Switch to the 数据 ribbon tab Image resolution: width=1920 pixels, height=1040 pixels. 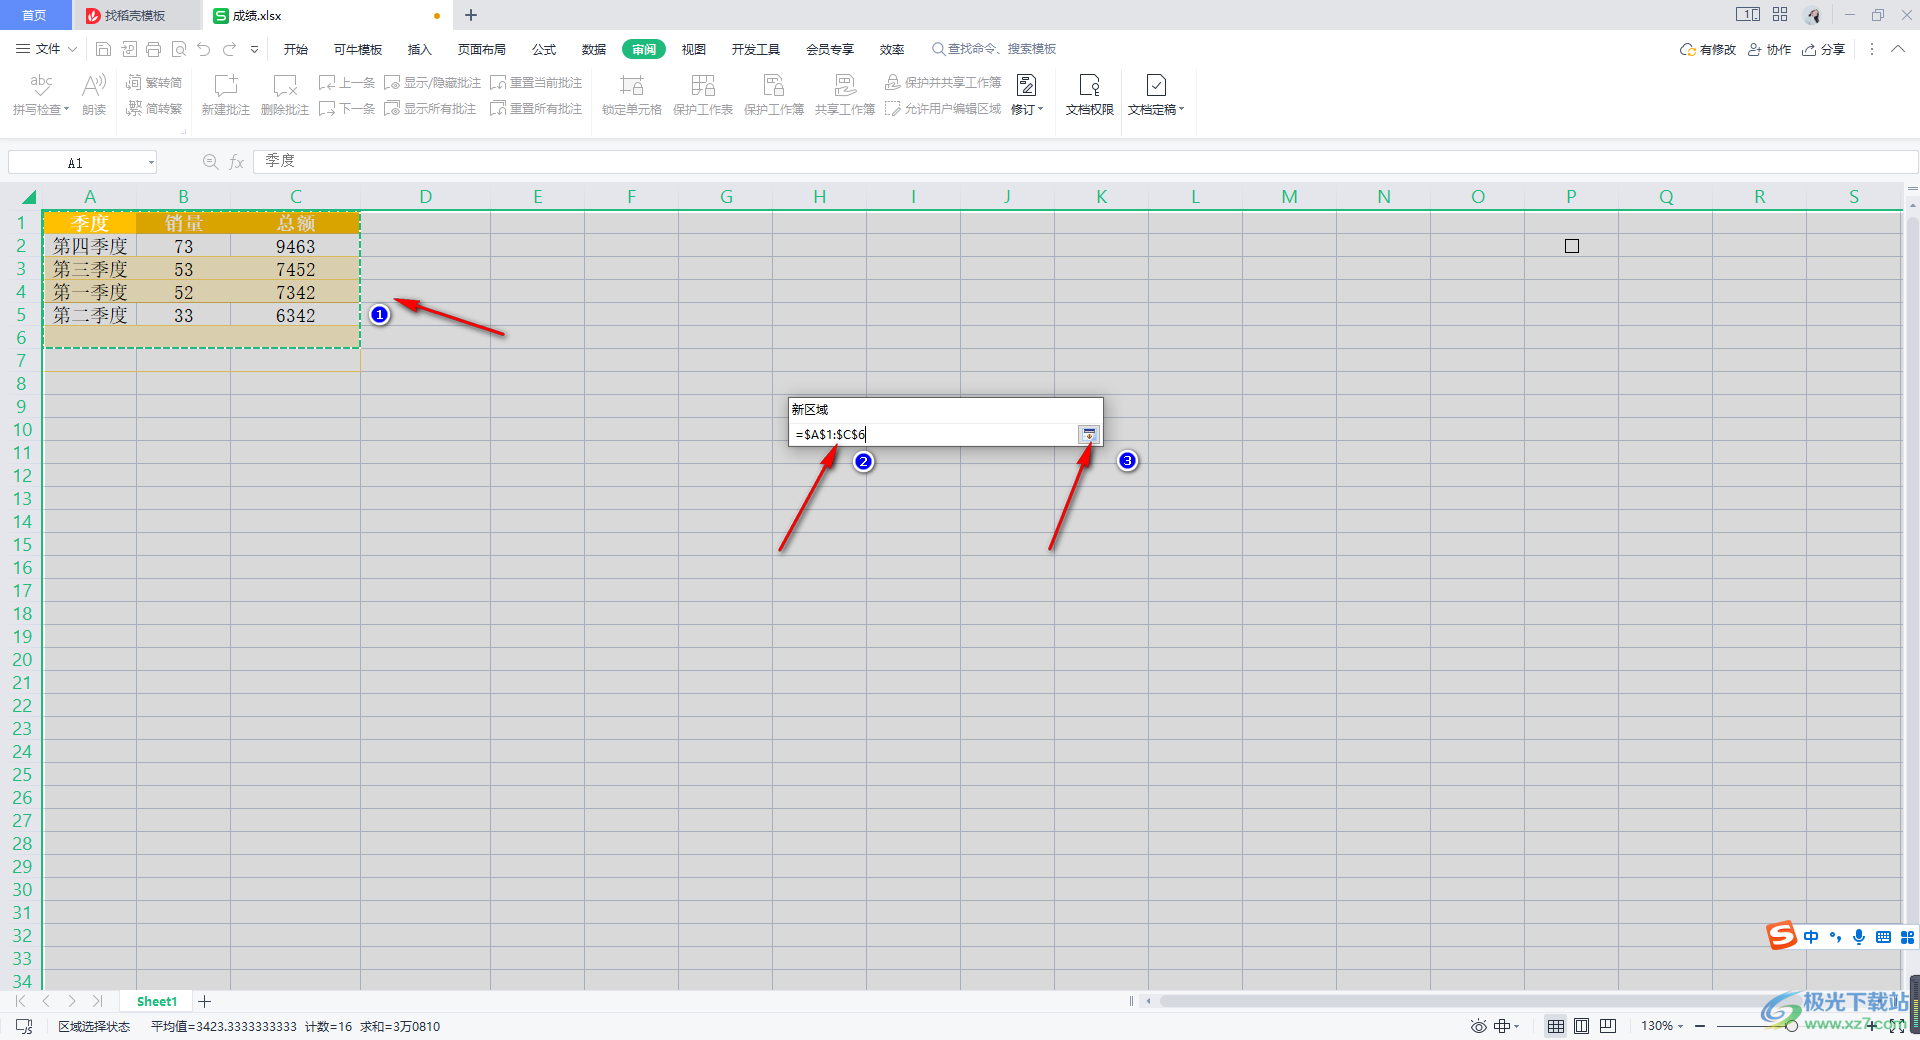tap(594, 49)
